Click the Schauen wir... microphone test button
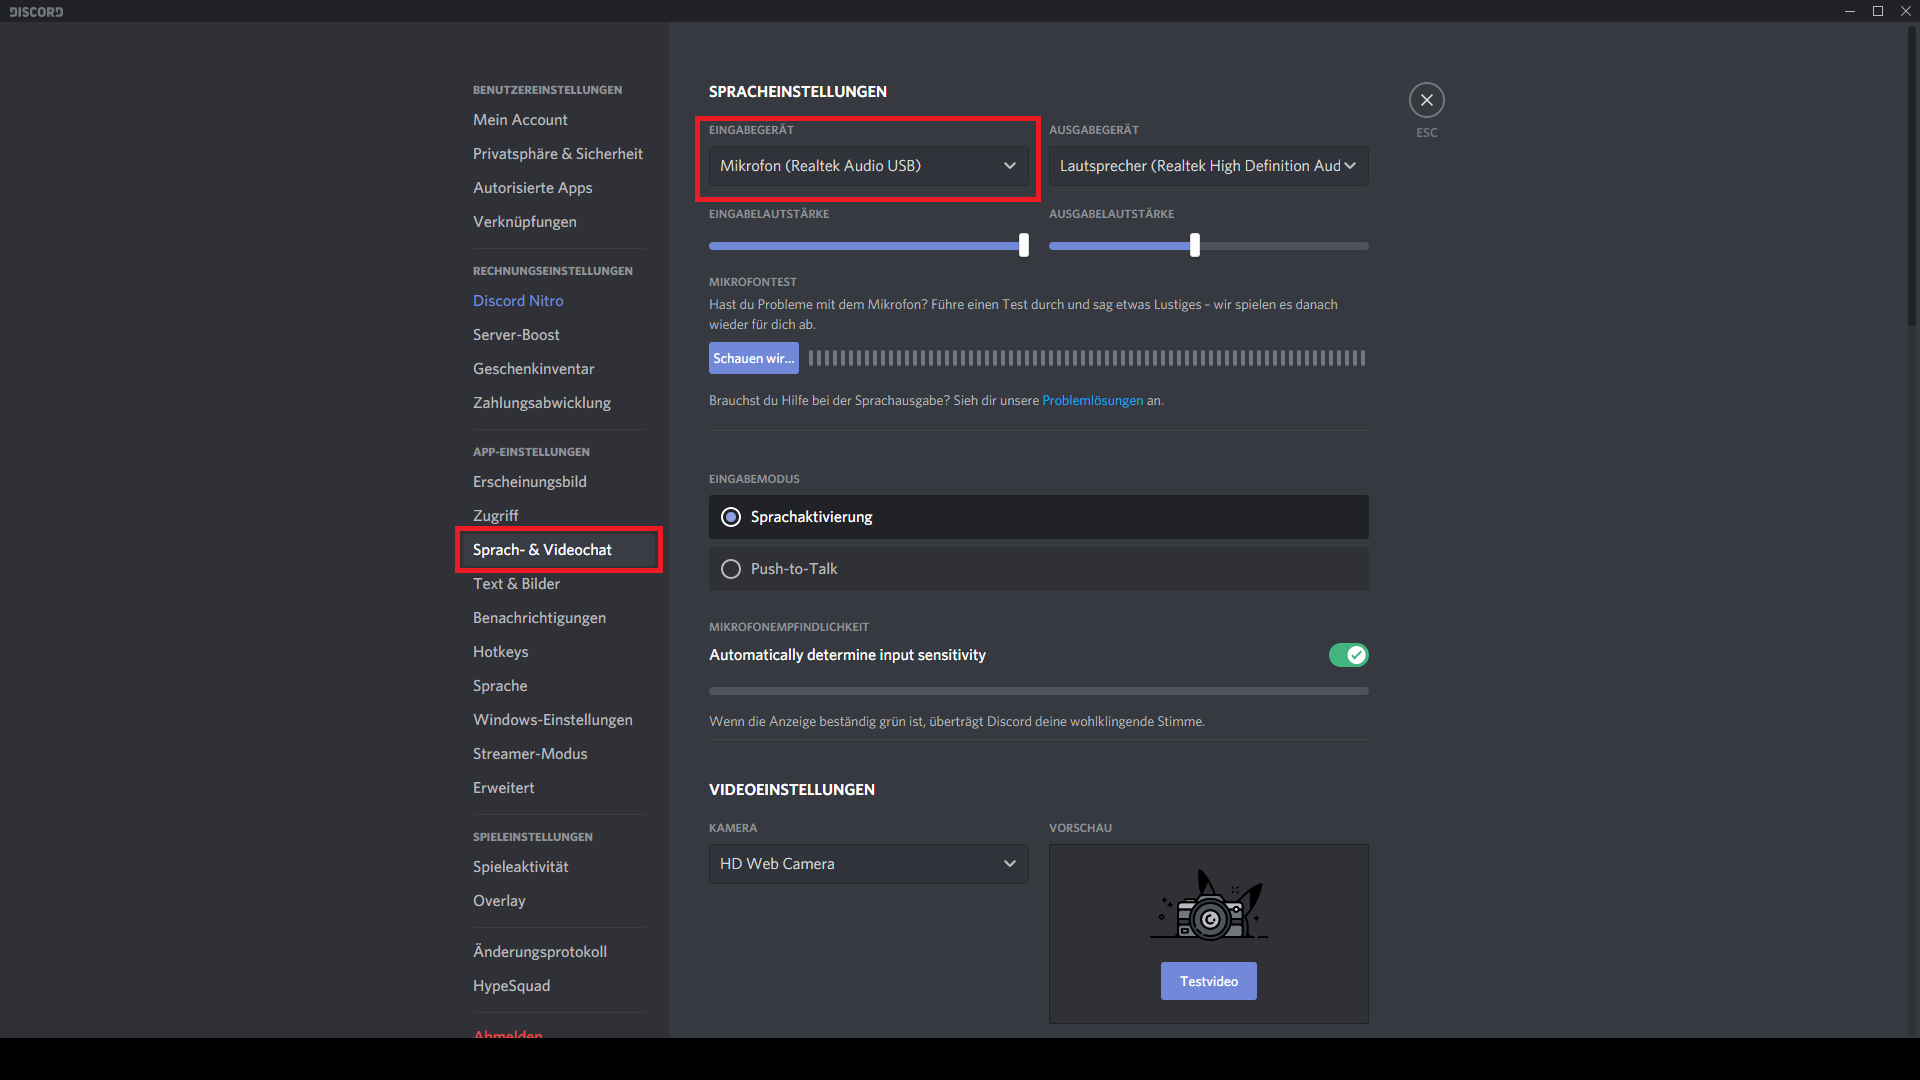The image size is (1920, 1080). [x=753, y=357]
